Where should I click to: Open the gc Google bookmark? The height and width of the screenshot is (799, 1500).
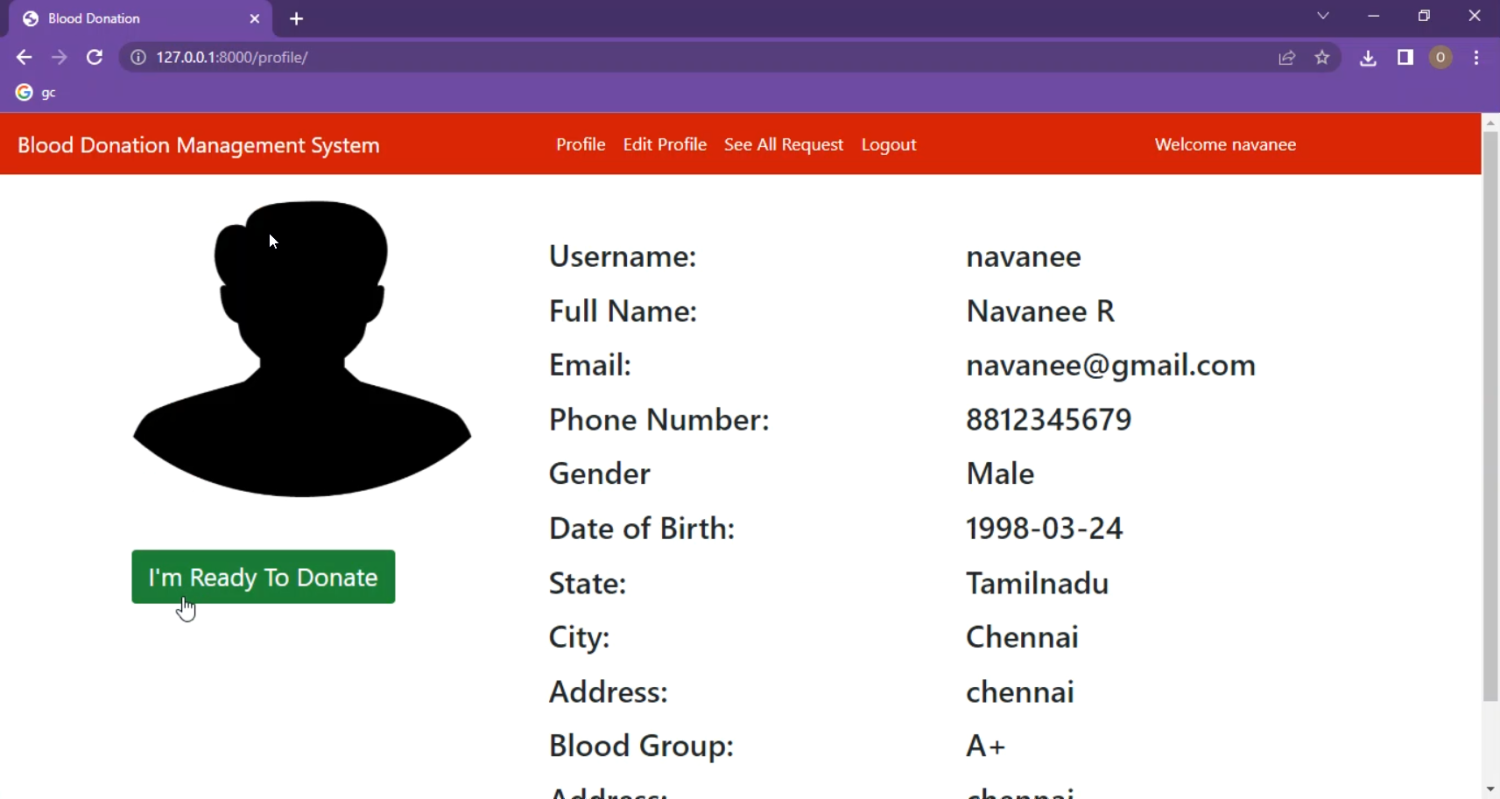pos(36,93)
